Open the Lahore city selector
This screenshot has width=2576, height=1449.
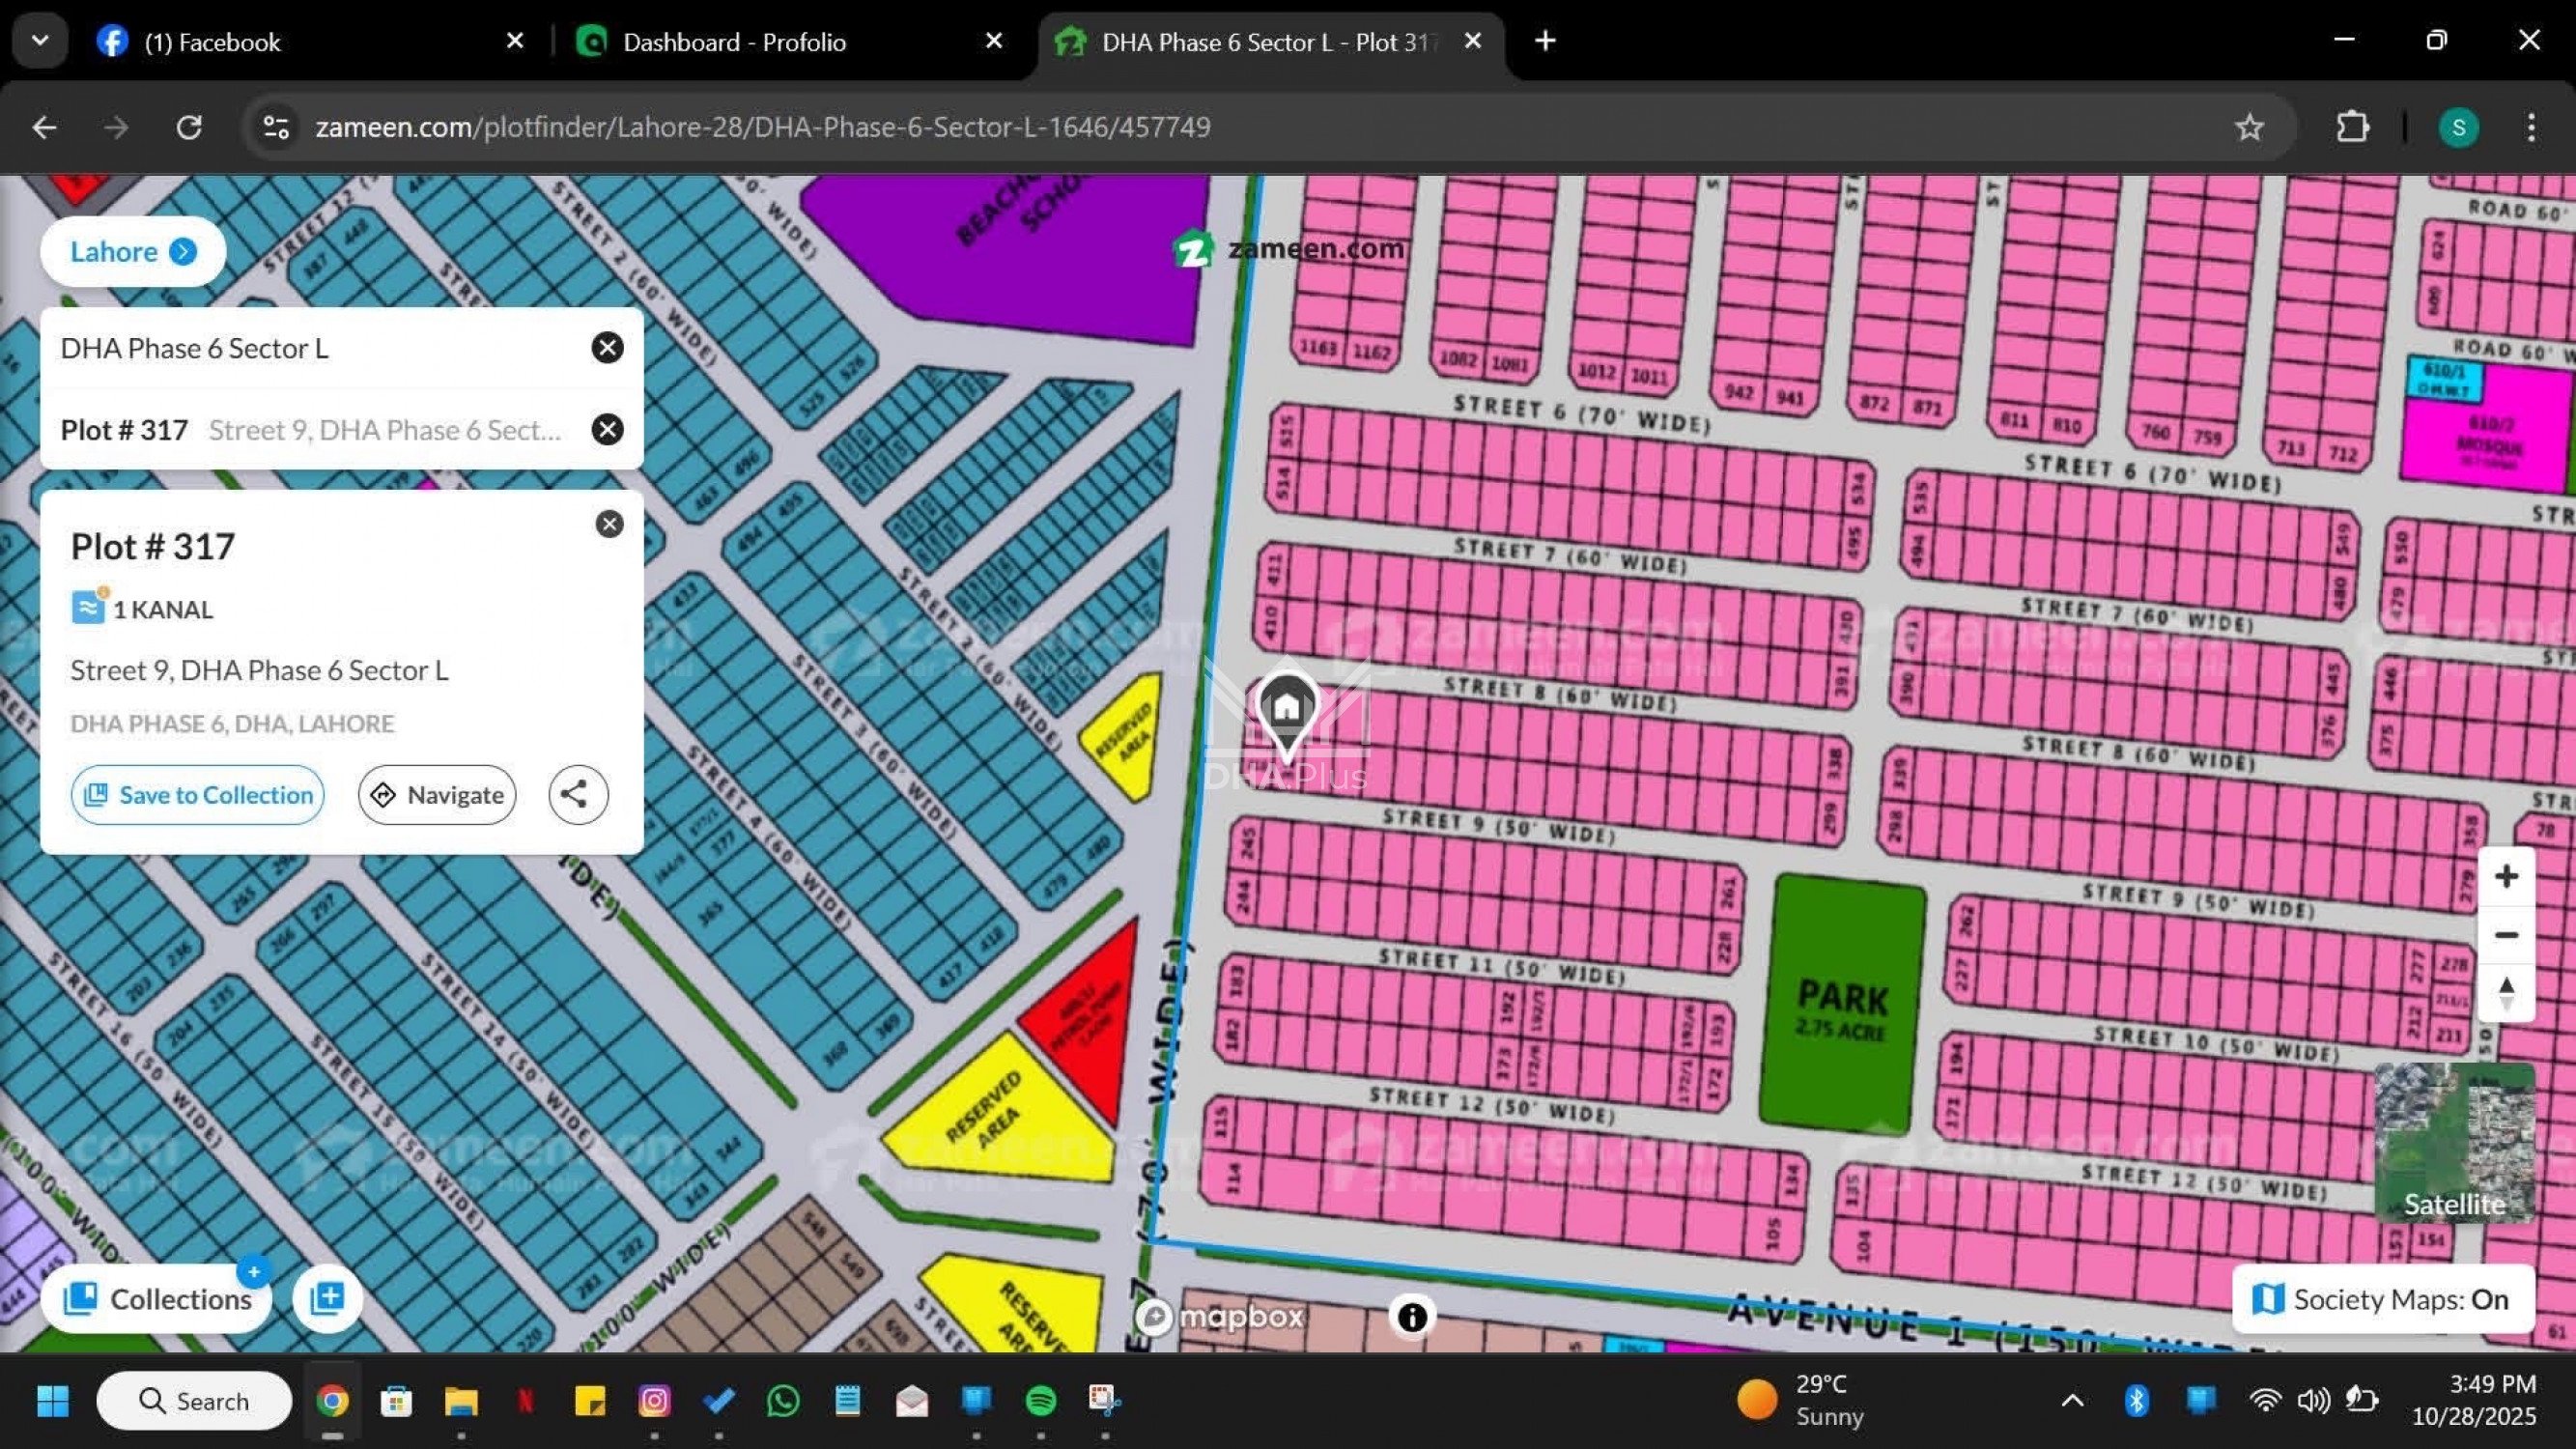coord(132,252)
